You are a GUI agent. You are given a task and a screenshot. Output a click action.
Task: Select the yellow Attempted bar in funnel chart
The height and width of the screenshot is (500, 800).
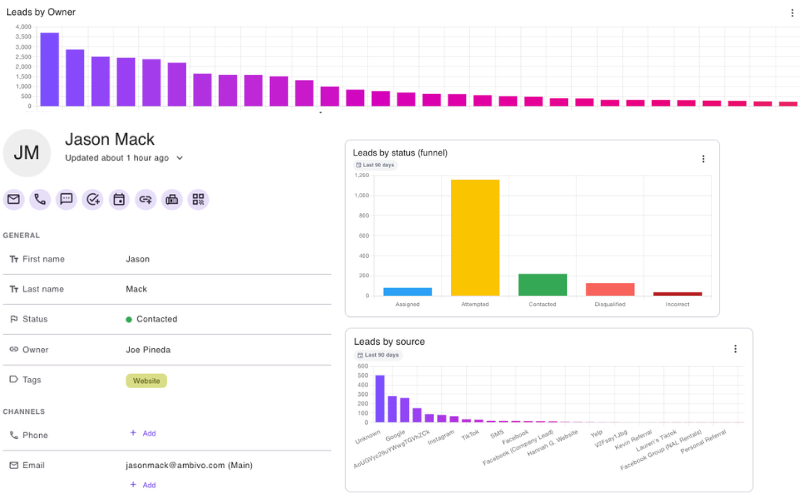pyautogui.click(x=475, y=238)
